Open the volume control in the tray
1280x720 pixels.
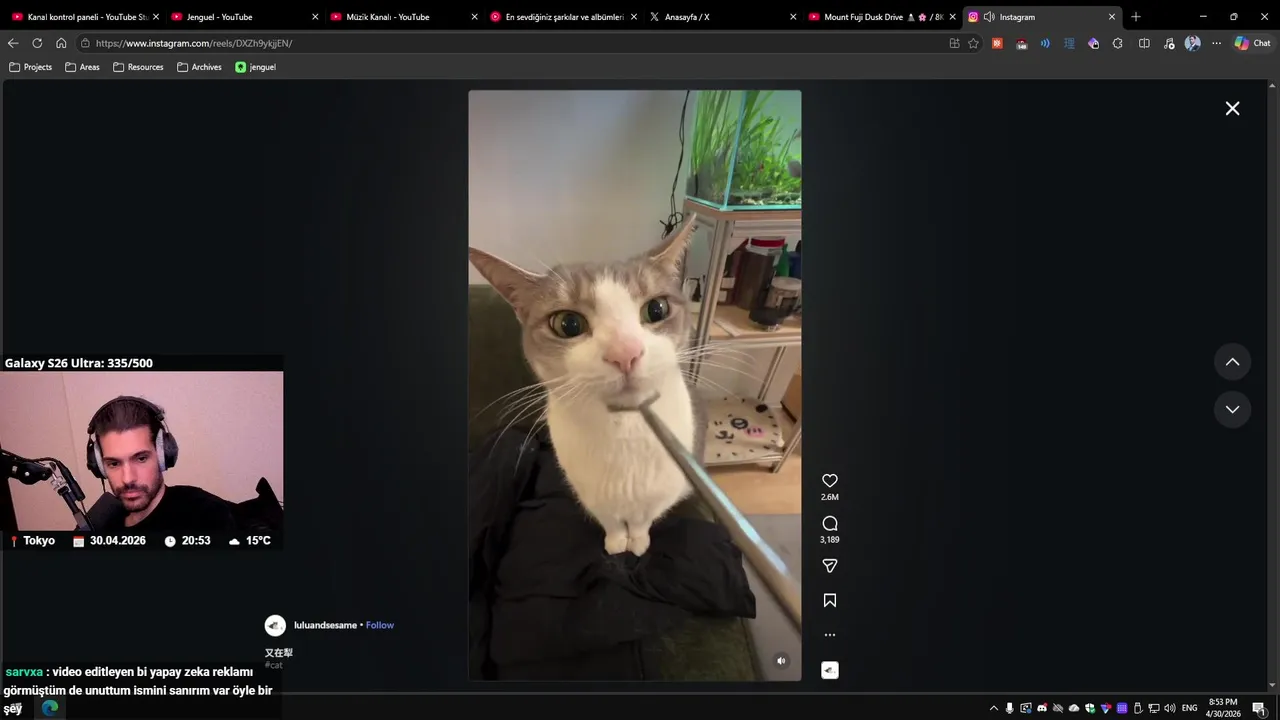pyautogui.click(x=1169, y=708)
